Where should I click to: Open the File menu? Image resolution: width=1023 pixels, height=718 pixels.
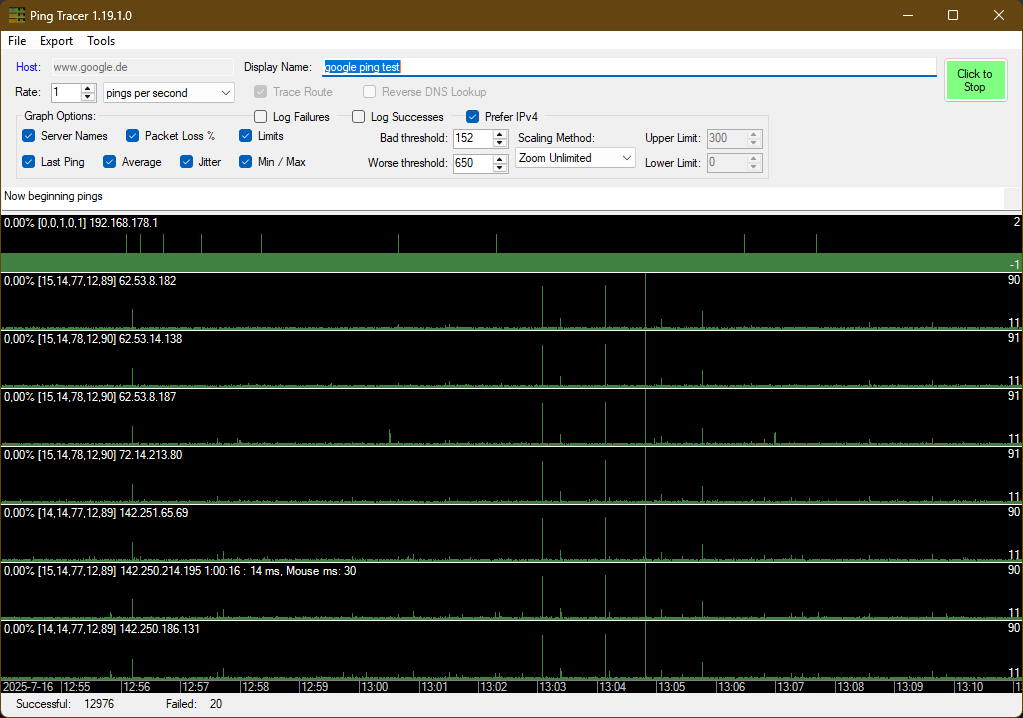pos(17,40)
